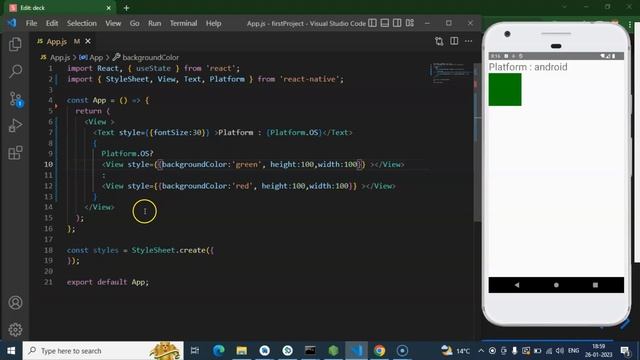Split the editor right

[x=454, y=41]
